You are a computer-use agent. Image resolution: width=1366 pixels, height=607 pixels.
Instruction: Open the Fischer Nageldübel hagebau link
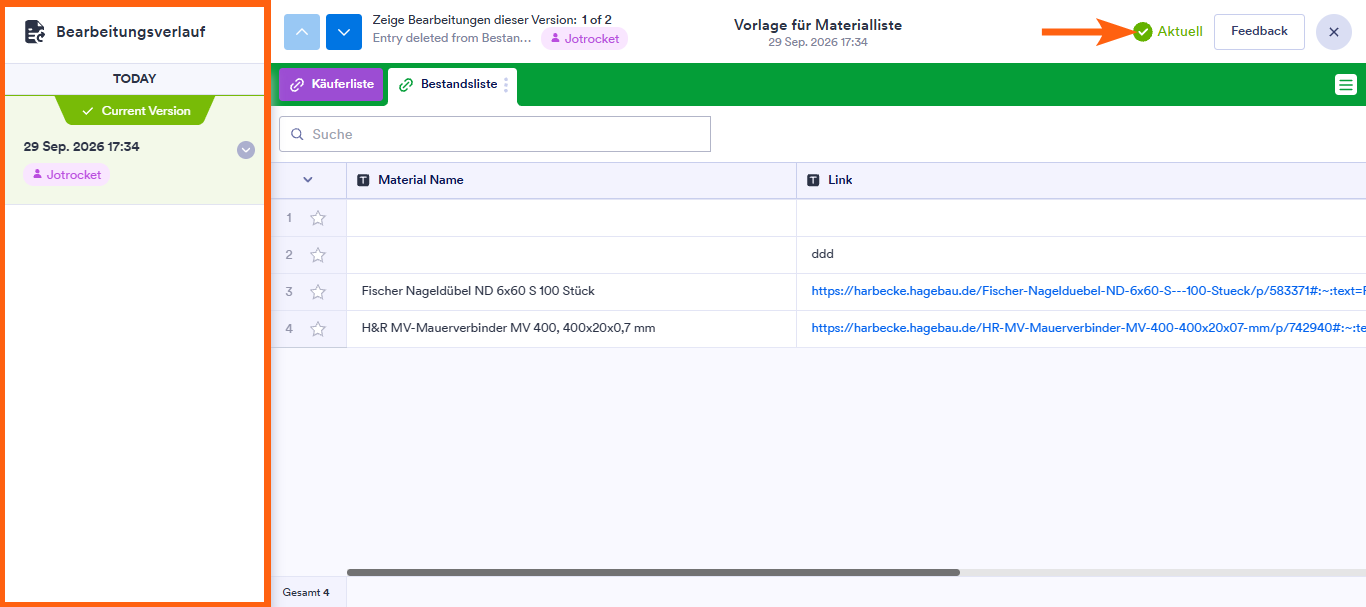[1088, 291]
